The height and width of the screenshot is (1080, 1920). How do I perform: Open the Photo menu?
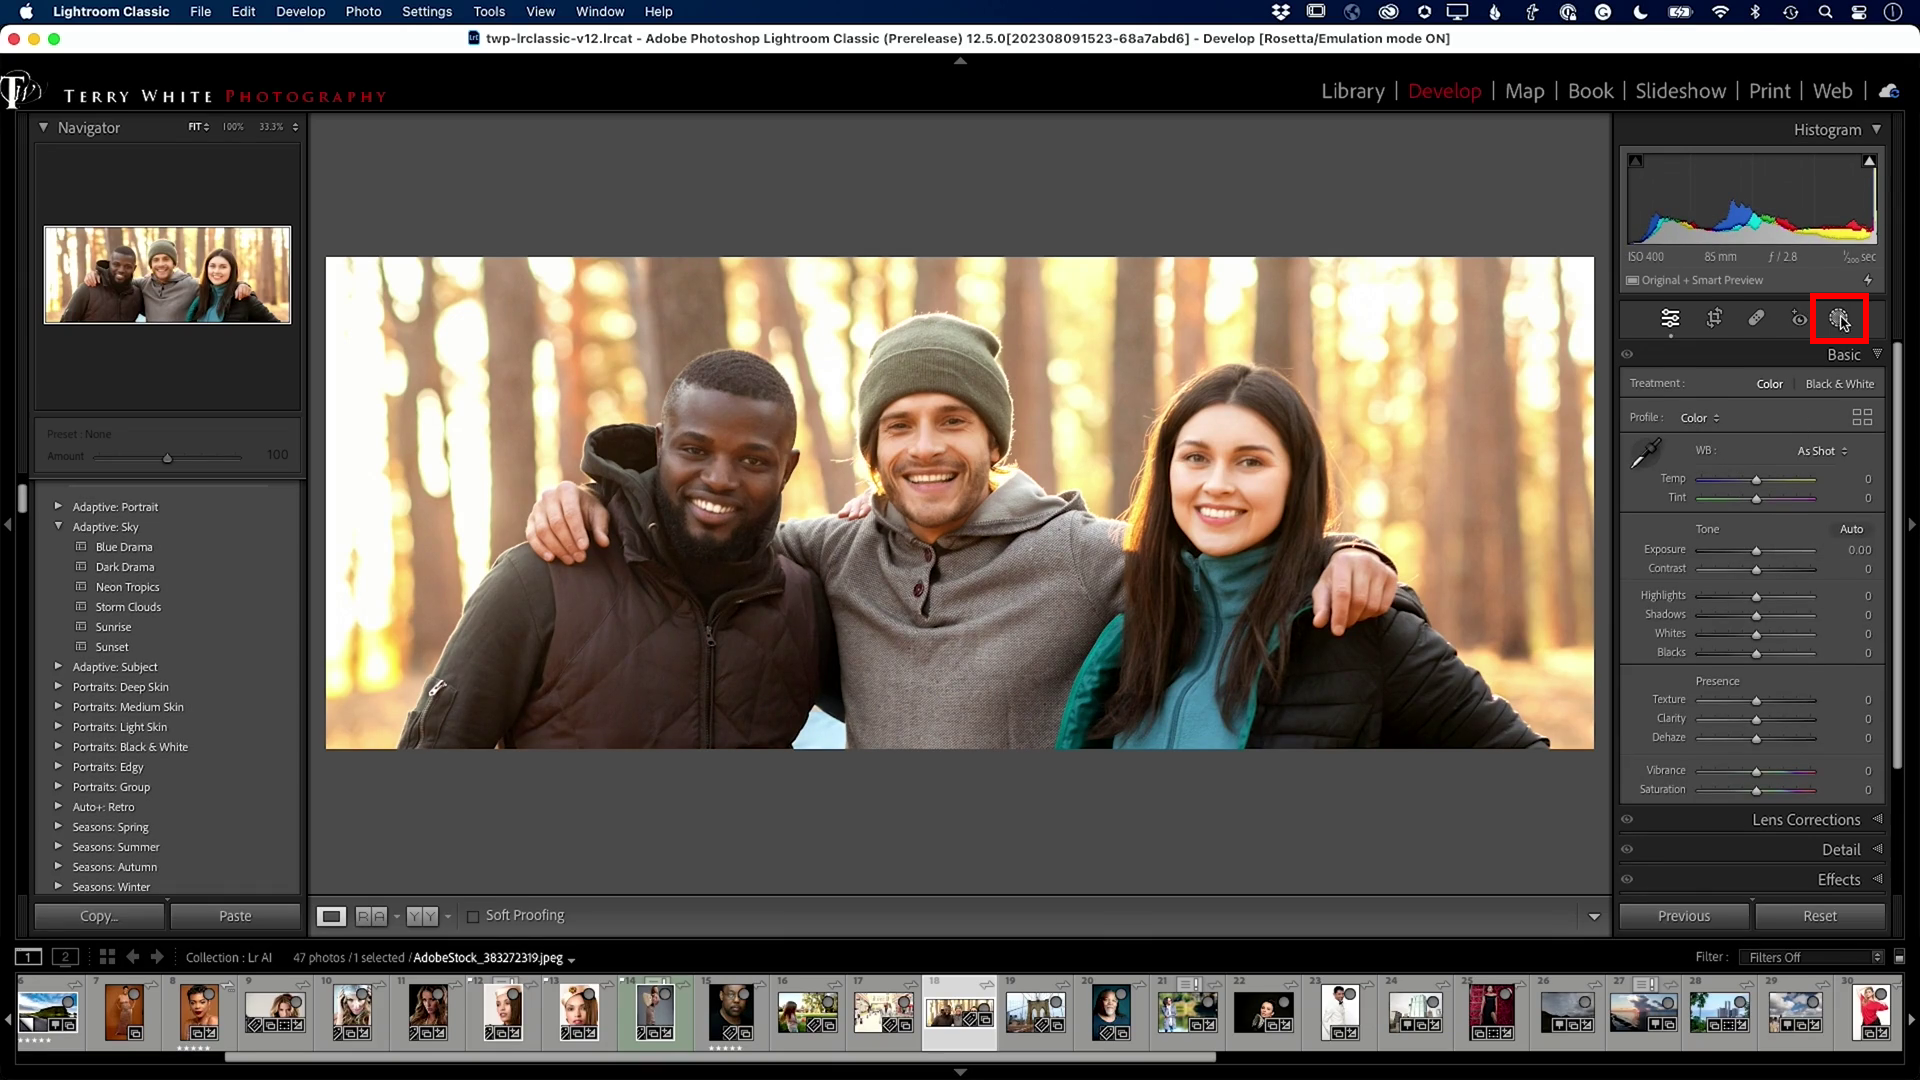[x=363, y=11]
